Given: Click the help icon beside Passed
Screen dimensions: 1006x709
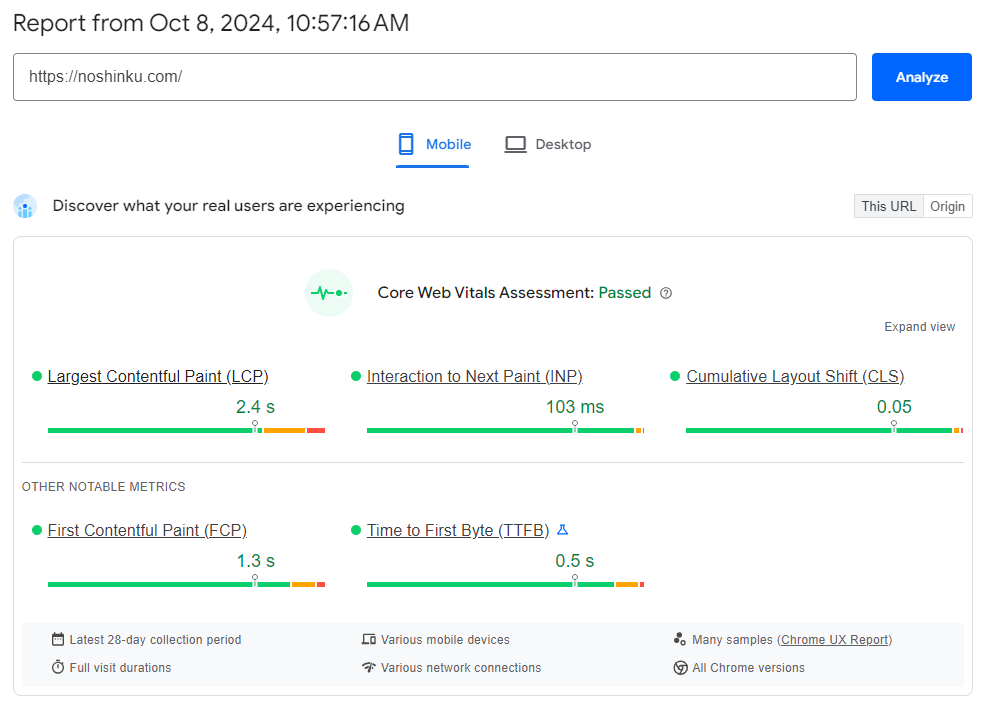Looking at the screenshot, I should point(666,293).
